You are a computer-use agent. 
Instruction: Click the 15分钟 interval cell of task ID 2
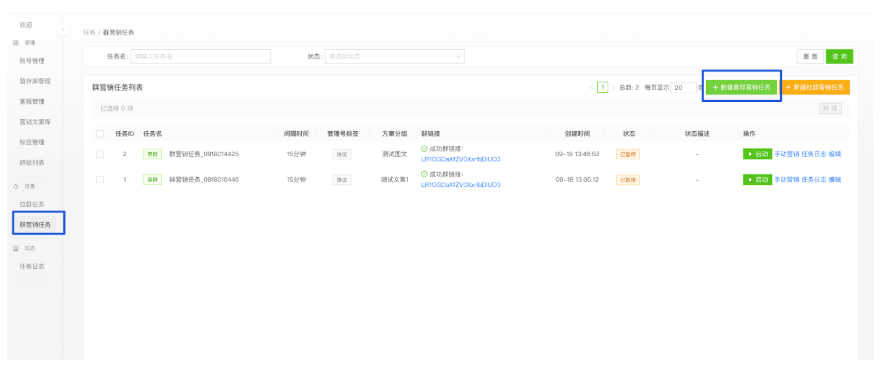[296, 154]
